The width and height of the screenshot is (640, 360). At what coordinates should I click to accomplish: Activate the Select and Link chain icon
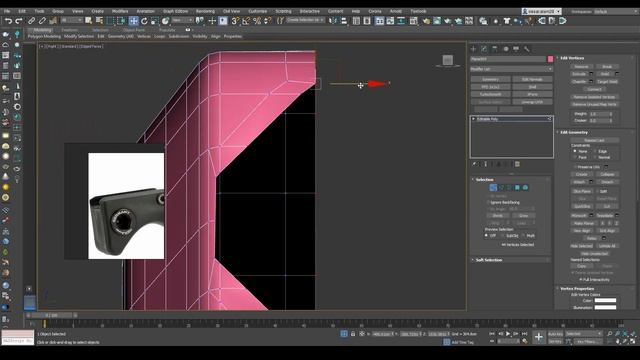click(31, 20)
